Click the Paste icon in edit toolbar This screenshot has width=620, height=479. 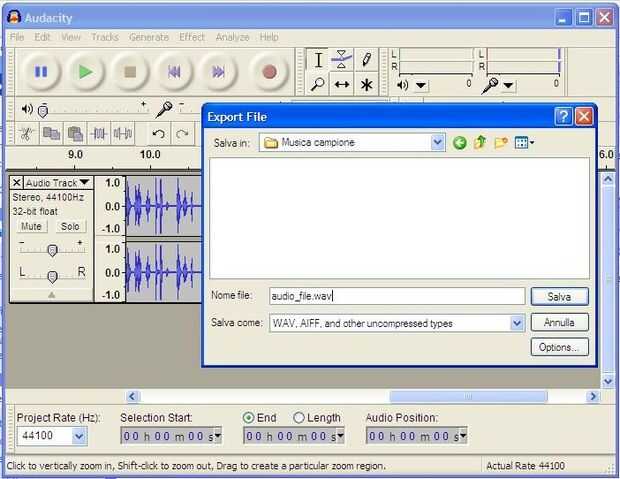(x=75, y=134)
